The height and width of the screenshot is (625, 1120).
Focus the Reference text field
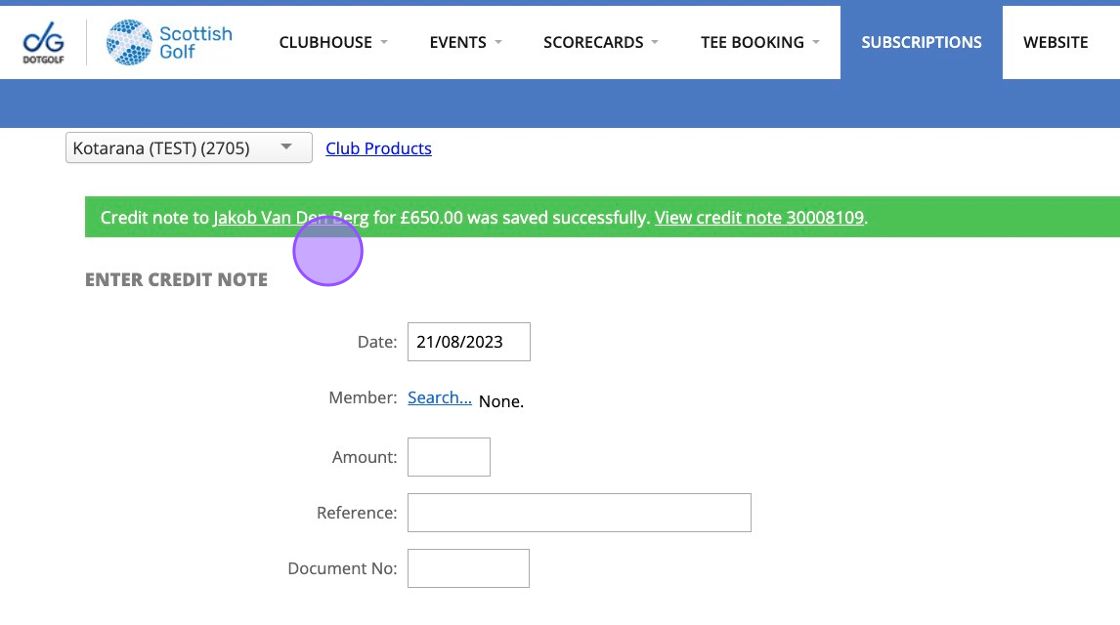click(x=579, y=512)
